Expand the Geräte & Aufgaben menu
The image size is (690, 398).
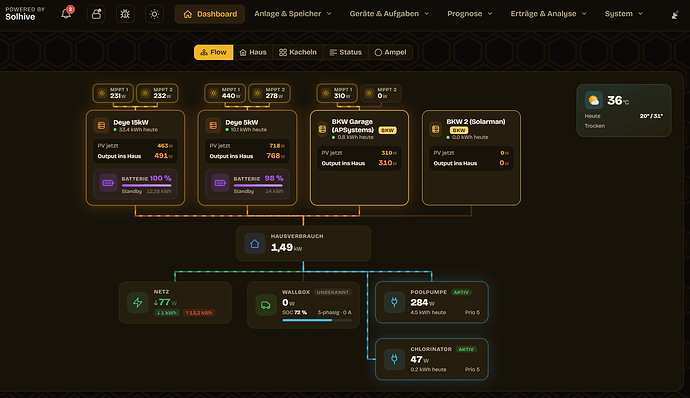click(389, 14)
